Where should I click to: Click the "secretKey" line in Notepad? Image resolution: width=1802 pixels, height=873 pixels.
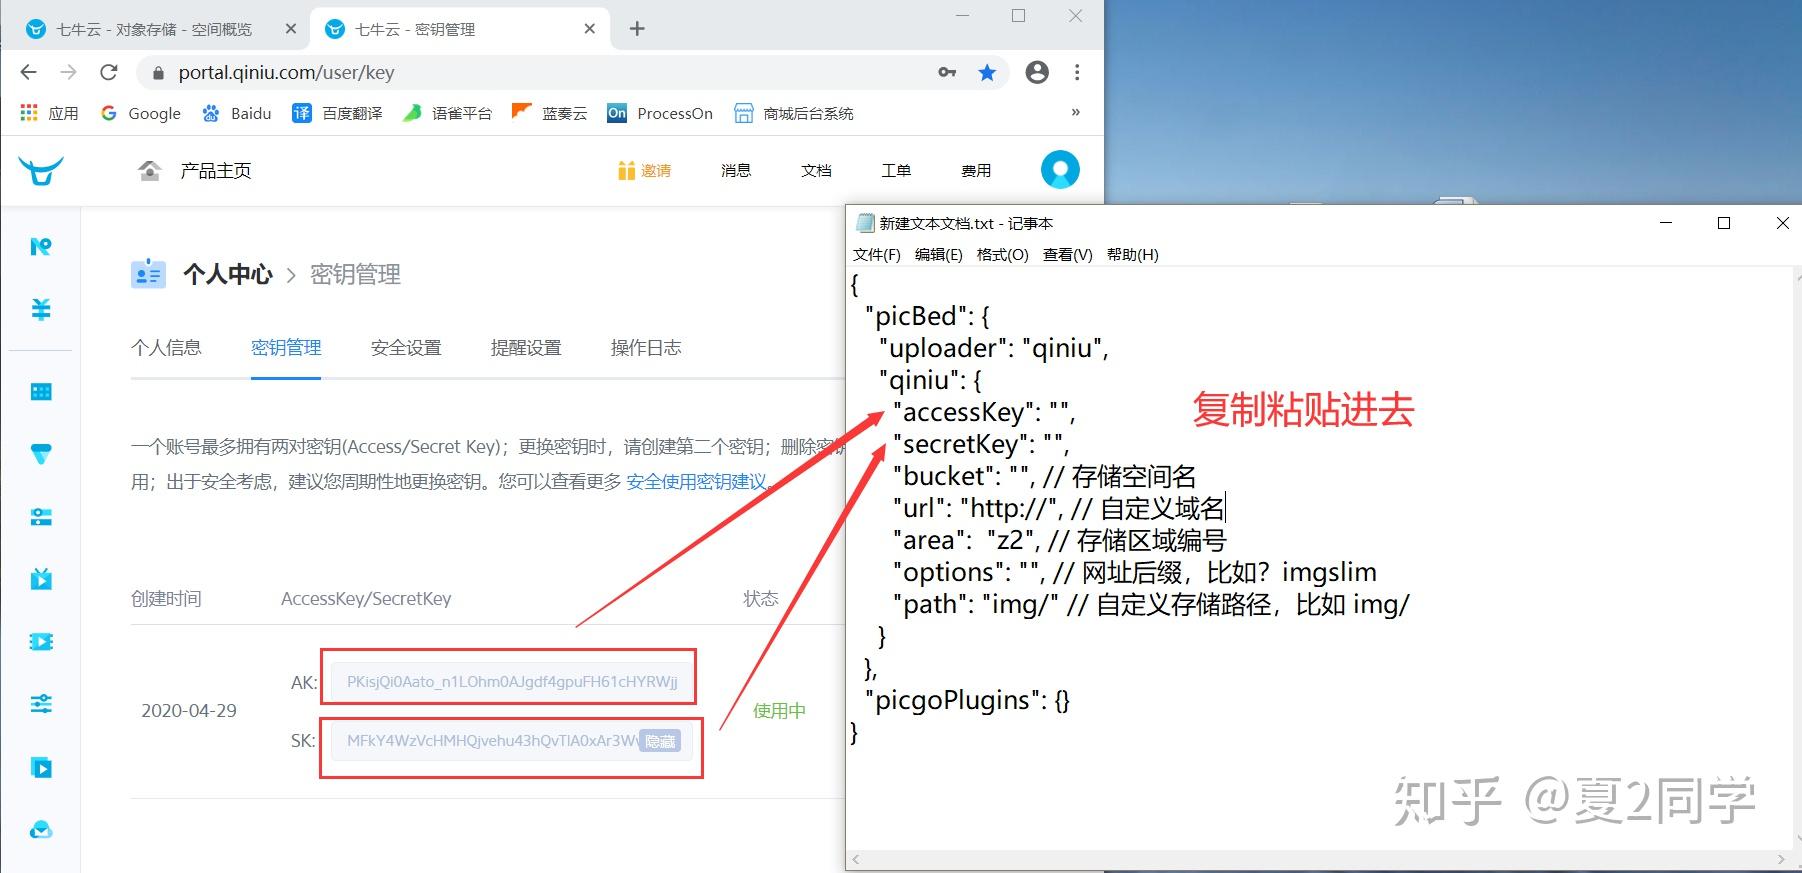[982, 444]
